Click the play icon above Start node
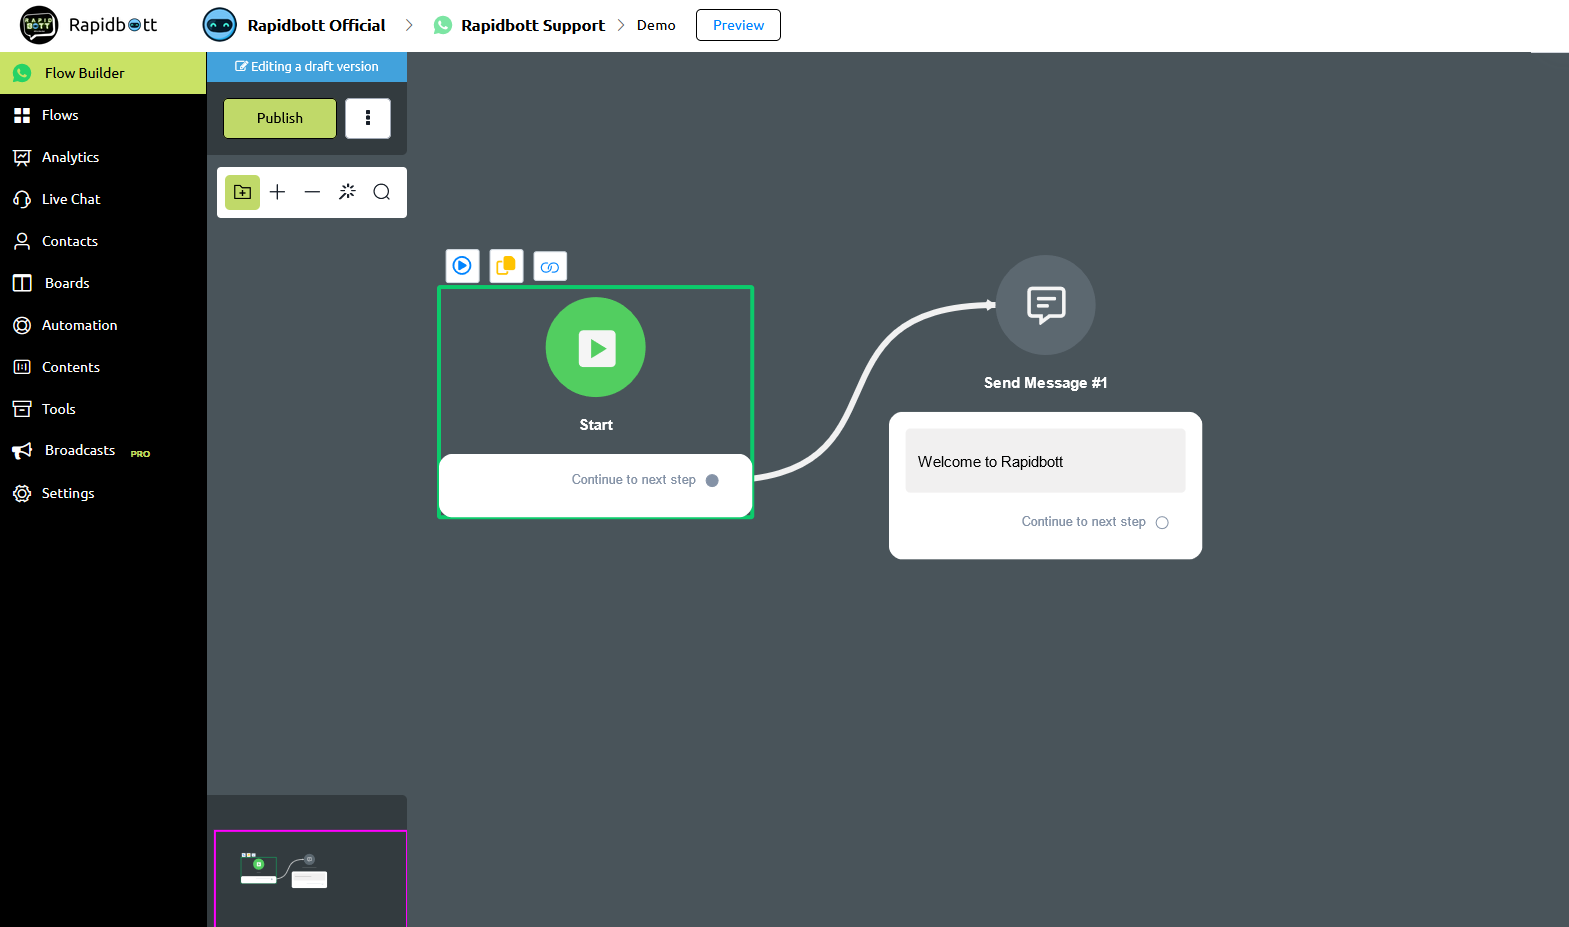Viewport: 1569px width, 927px height. point(462,266)
